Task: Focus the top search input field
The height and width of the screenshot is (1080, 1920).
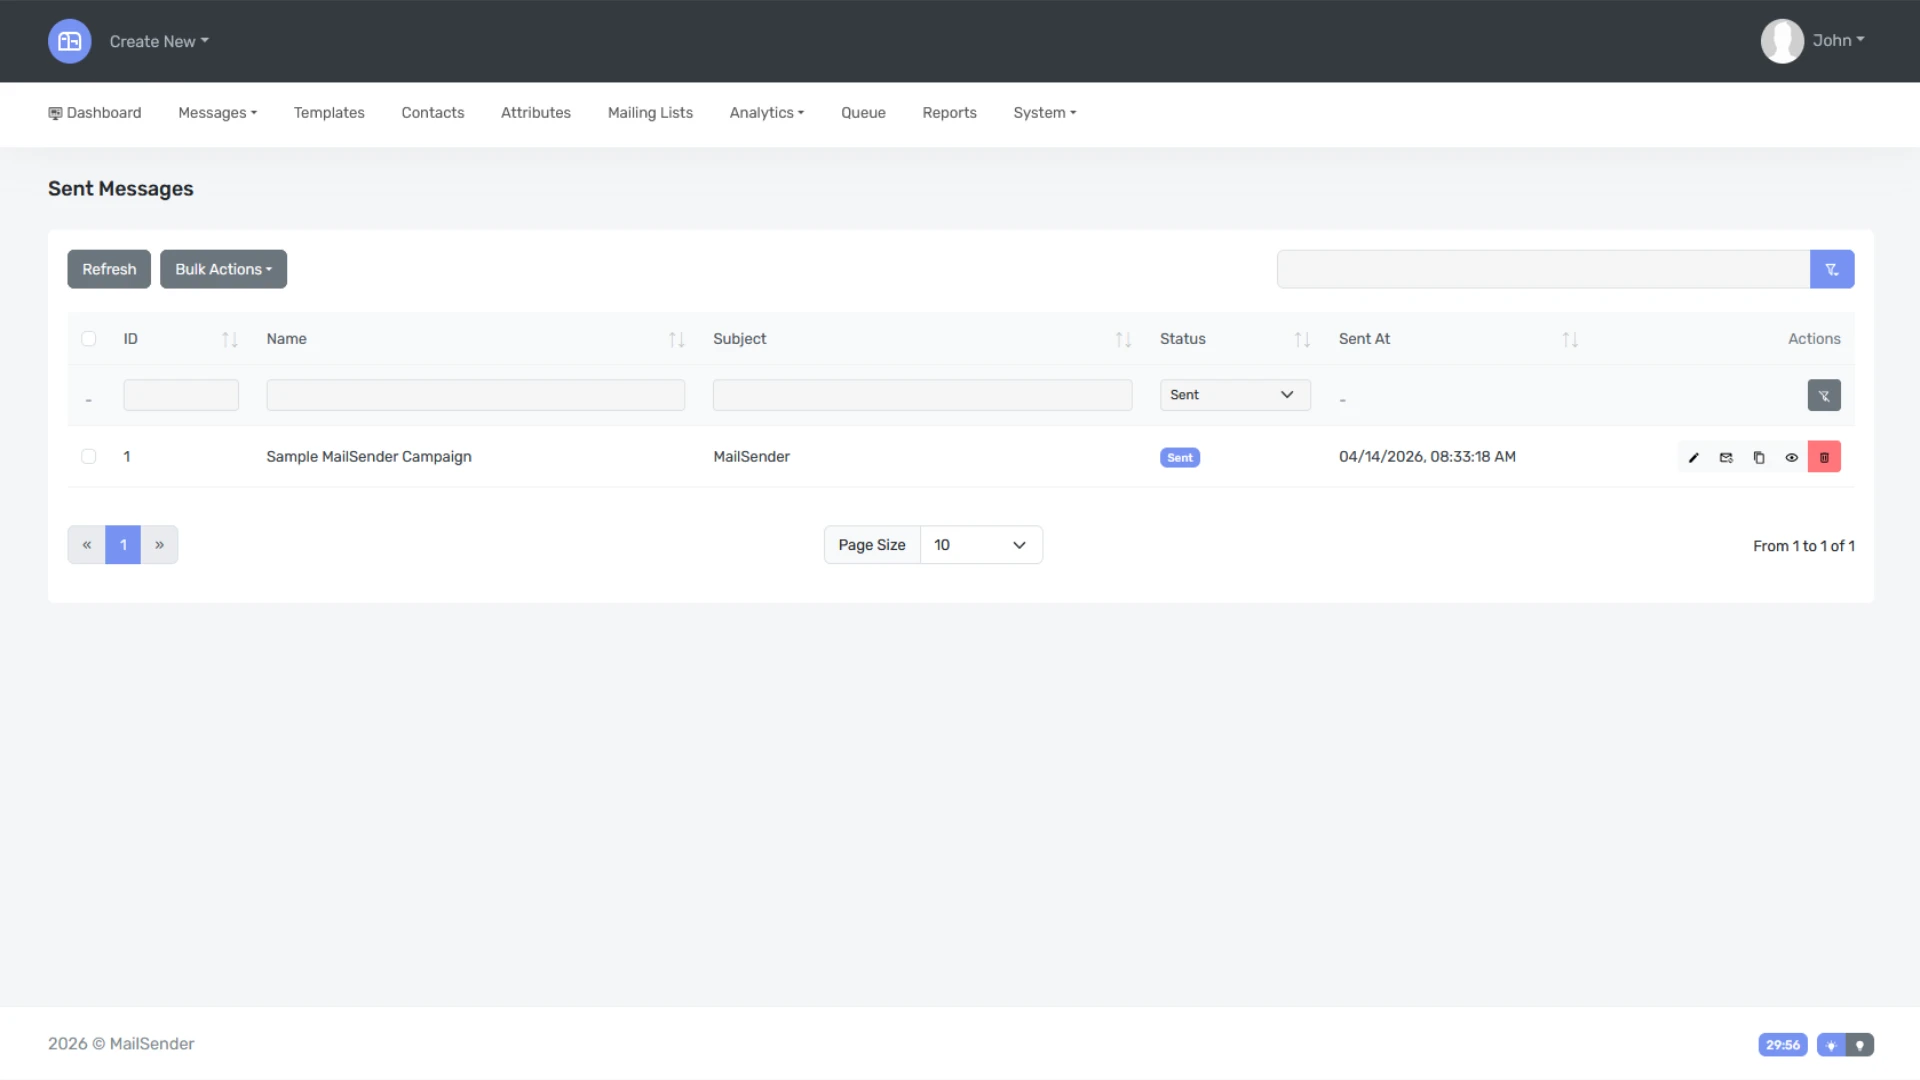Action: coord(1543,269)
